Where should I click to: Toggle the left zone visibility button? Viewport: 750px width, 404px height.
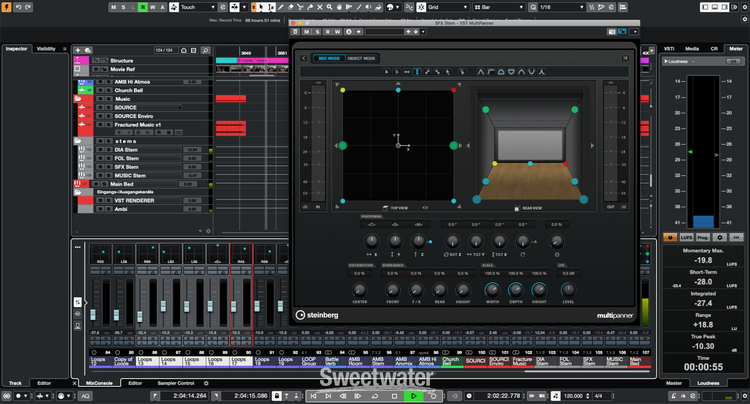tap(705, 7)
